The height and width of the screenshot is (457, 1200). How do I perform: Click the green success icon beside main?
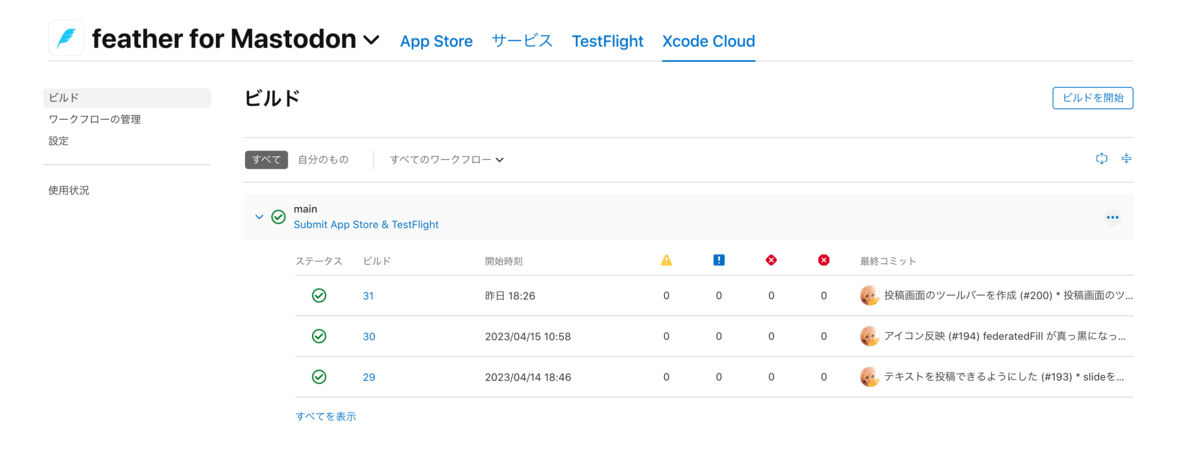pyautogui.click(x=278, y=217)
